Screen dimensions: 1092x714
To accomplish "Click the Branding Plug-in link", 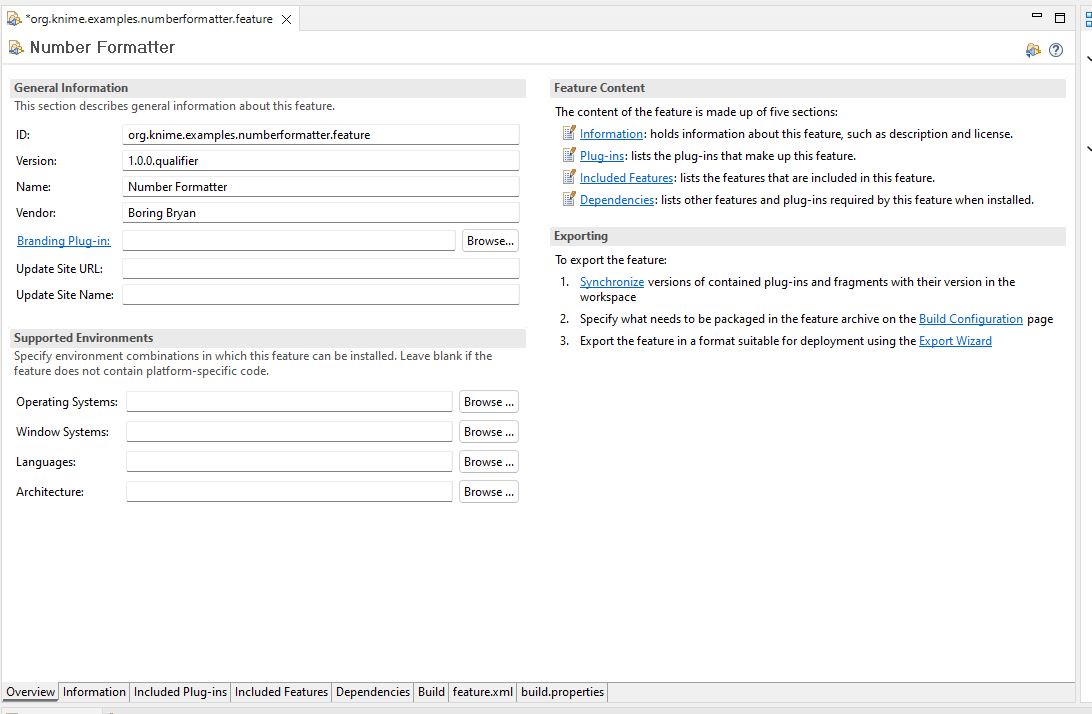I will (x=63, y=241).
